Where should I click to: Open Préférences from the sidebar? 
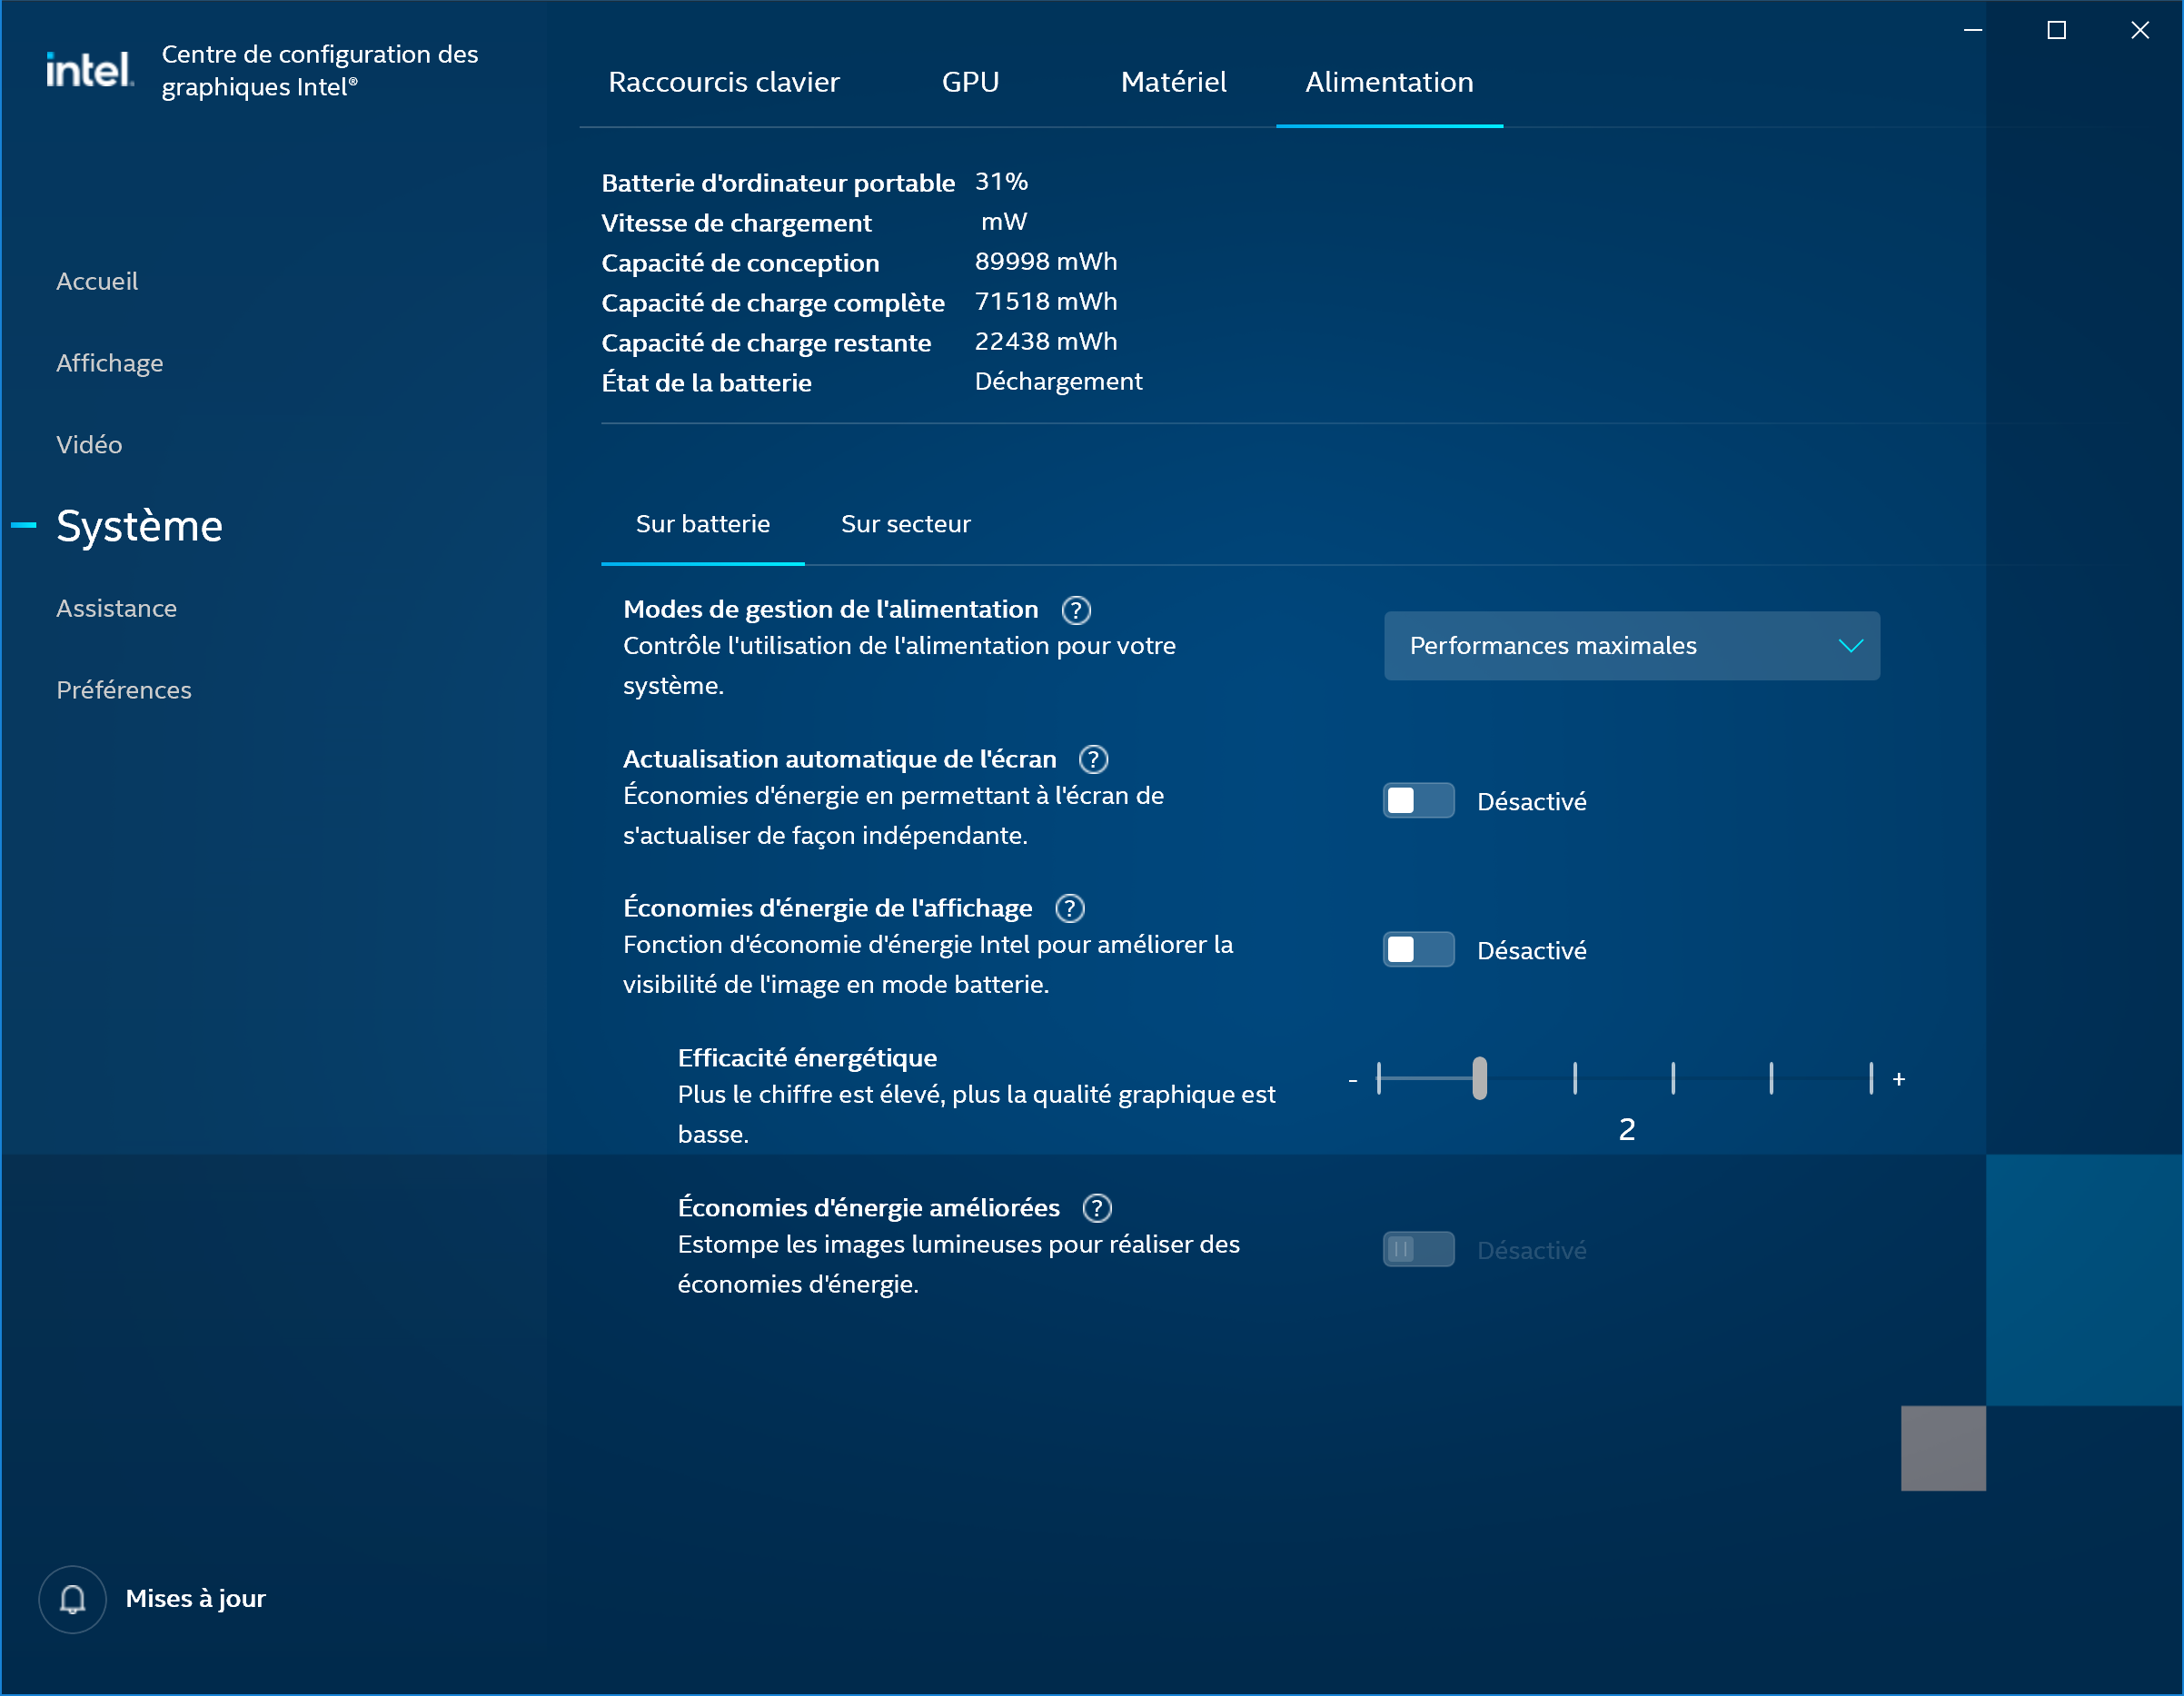click(x=123, y=690)
